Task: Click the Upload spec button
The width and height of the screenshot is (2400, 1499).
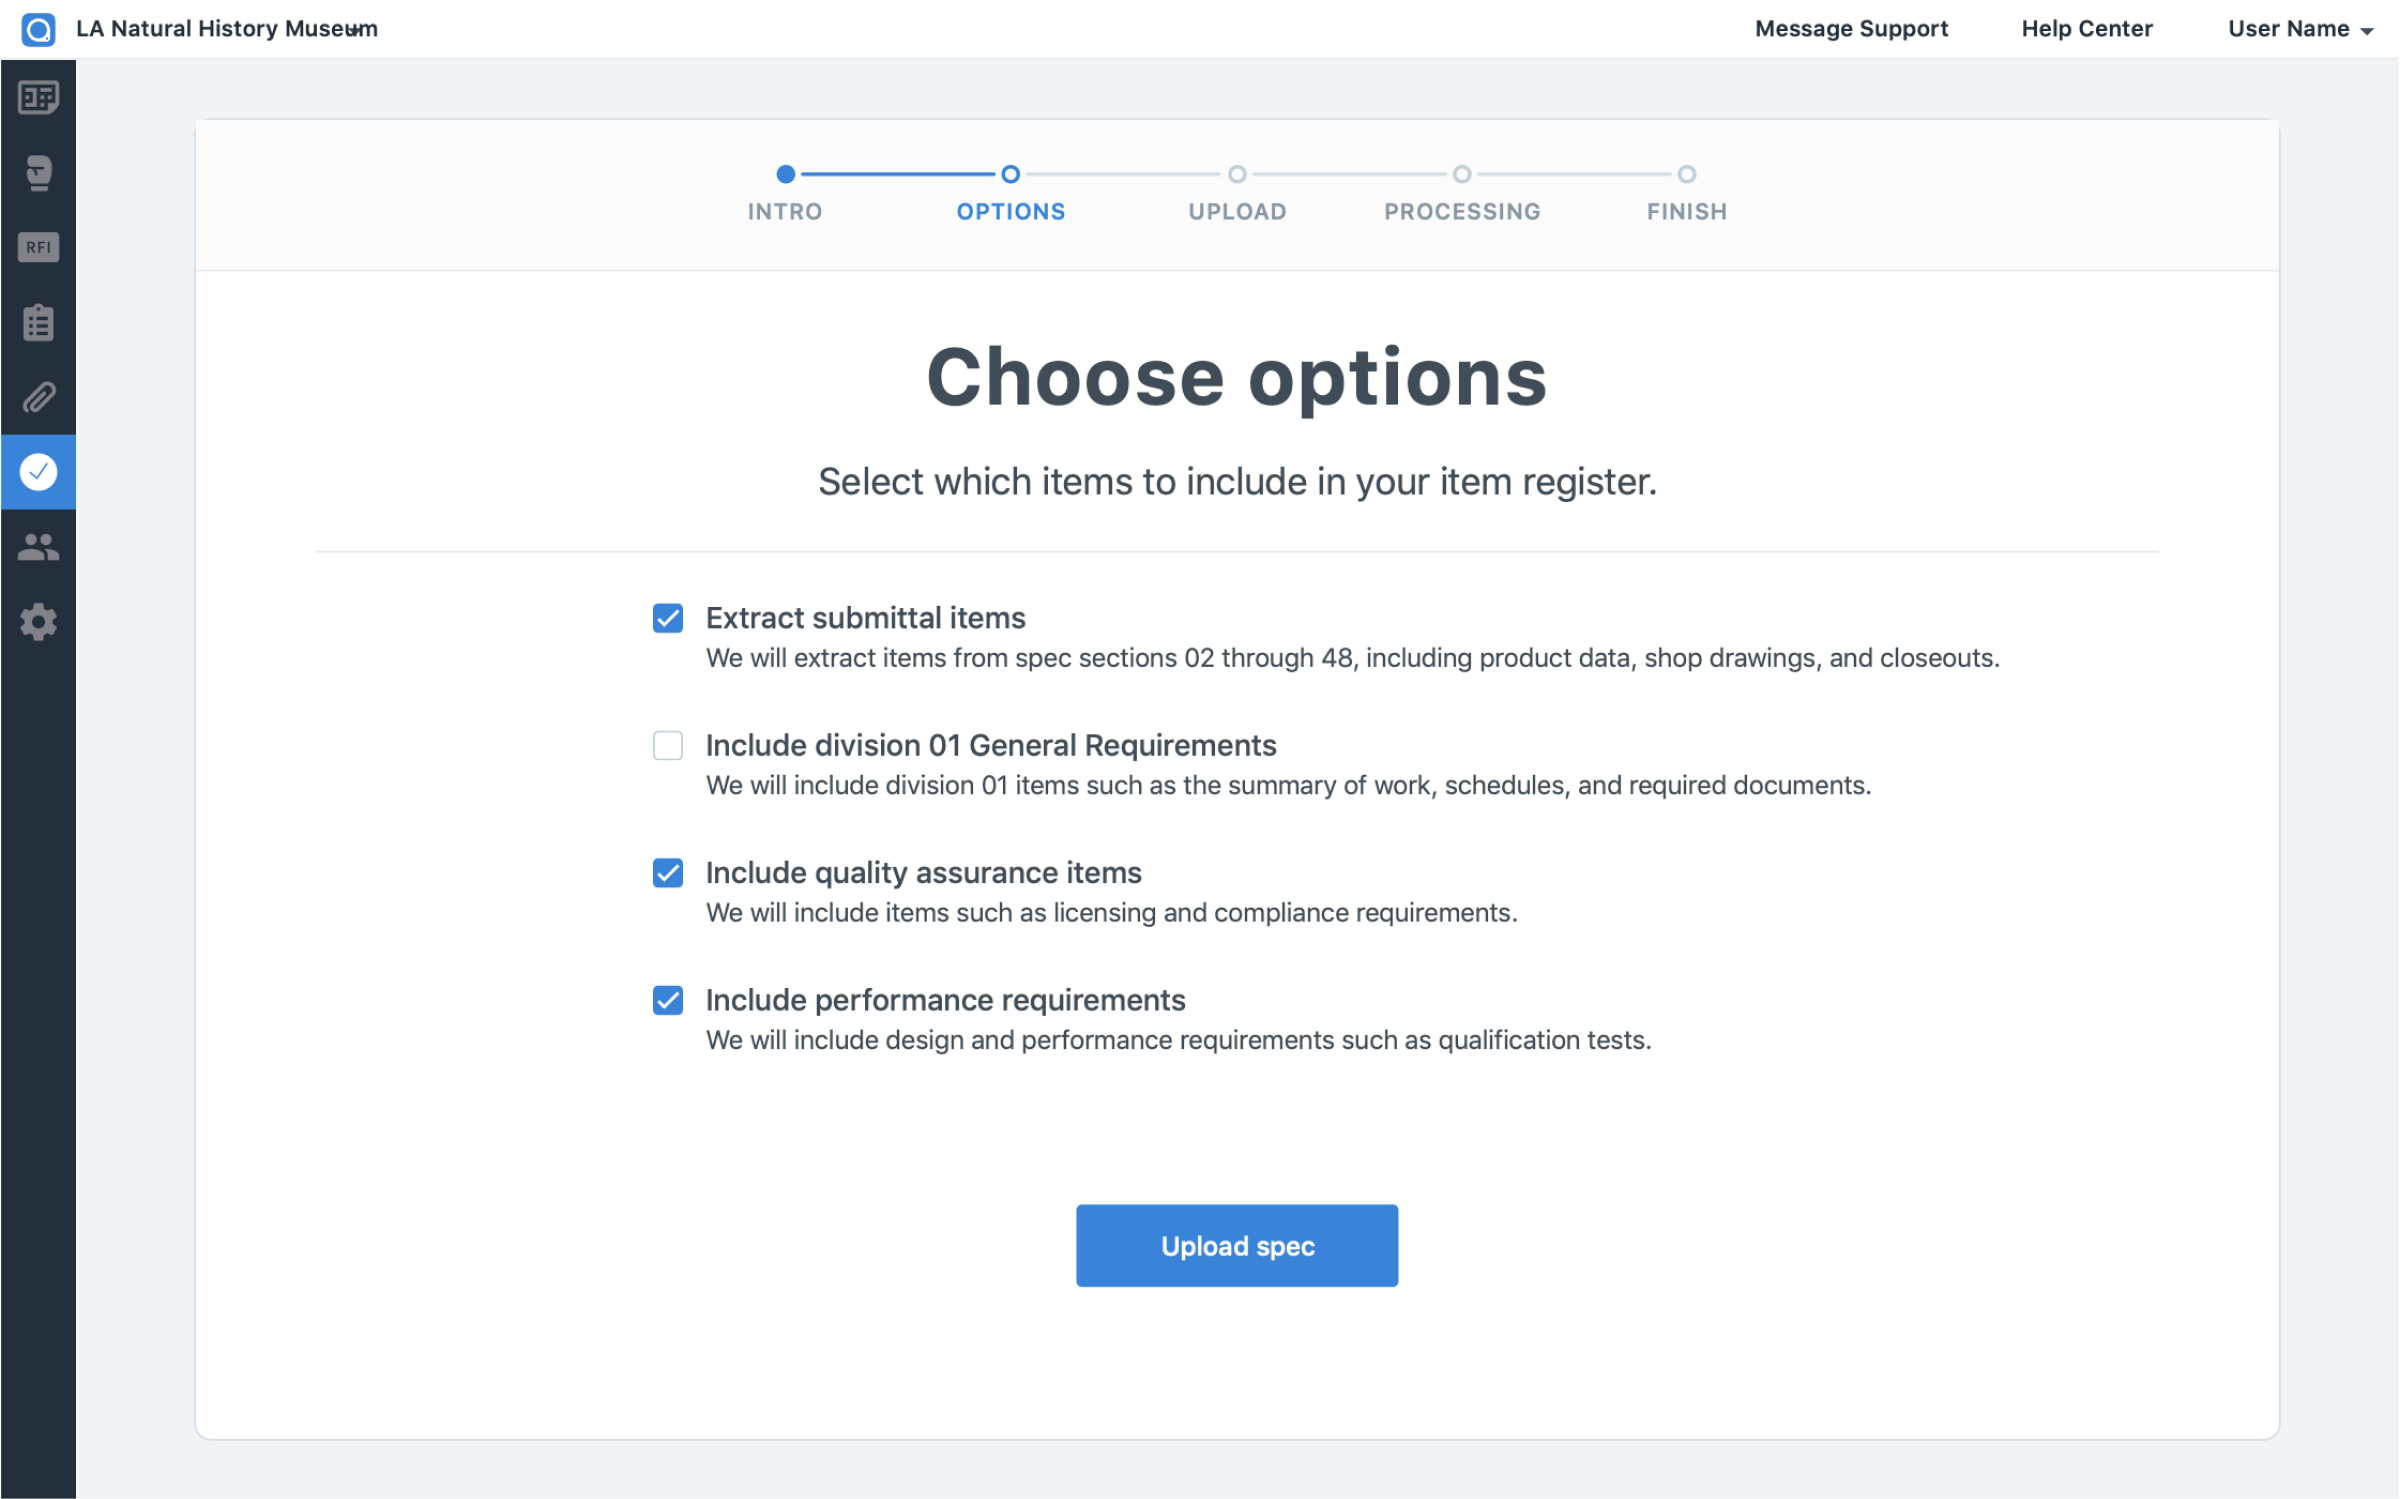Action: pyautogui.click(x=1237, y=1245)
